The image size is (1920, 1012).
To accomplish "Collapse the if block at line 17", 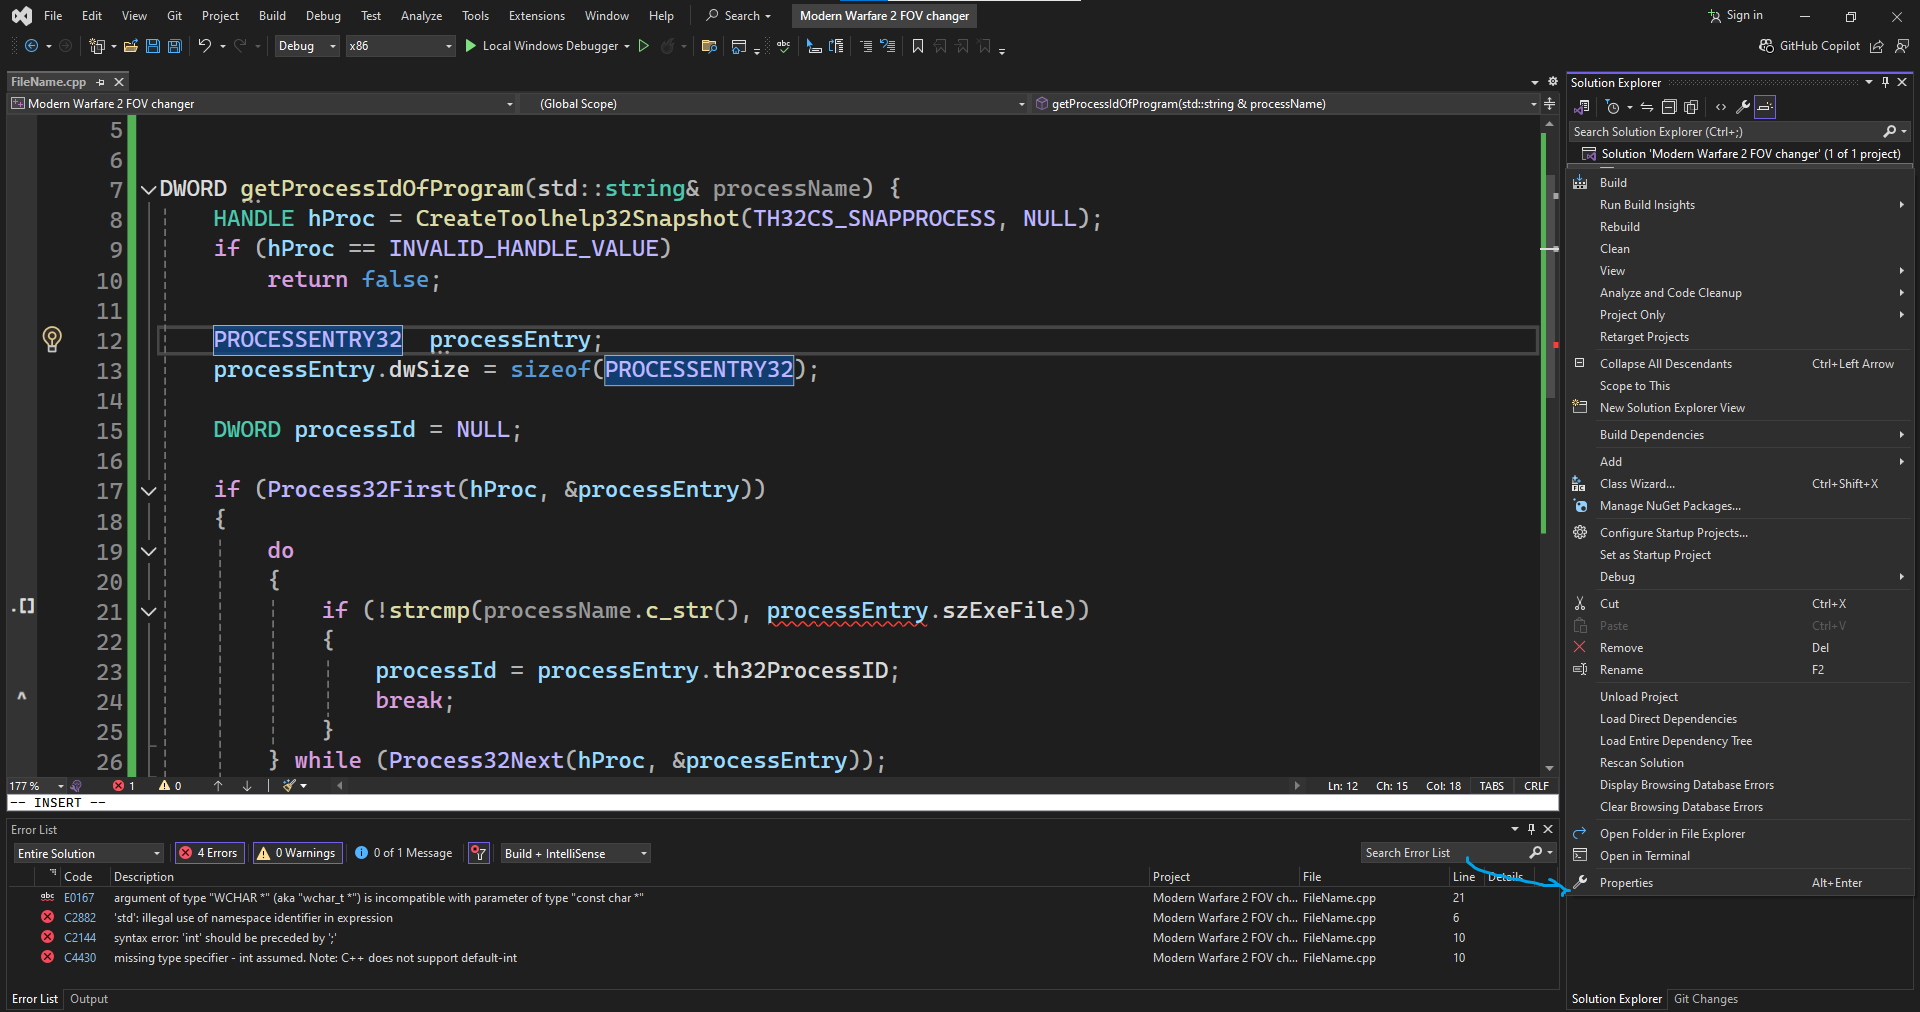I will tap(148, 490).
